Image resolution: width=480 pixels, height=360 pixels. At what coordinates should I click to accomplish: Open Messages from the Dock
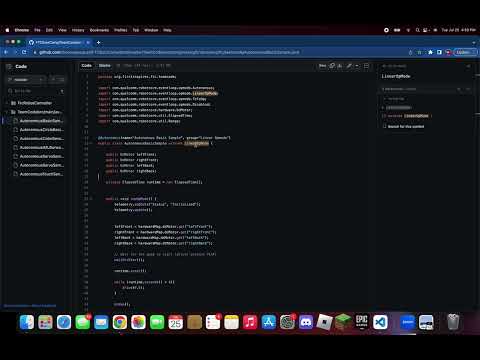click(83, 322)
